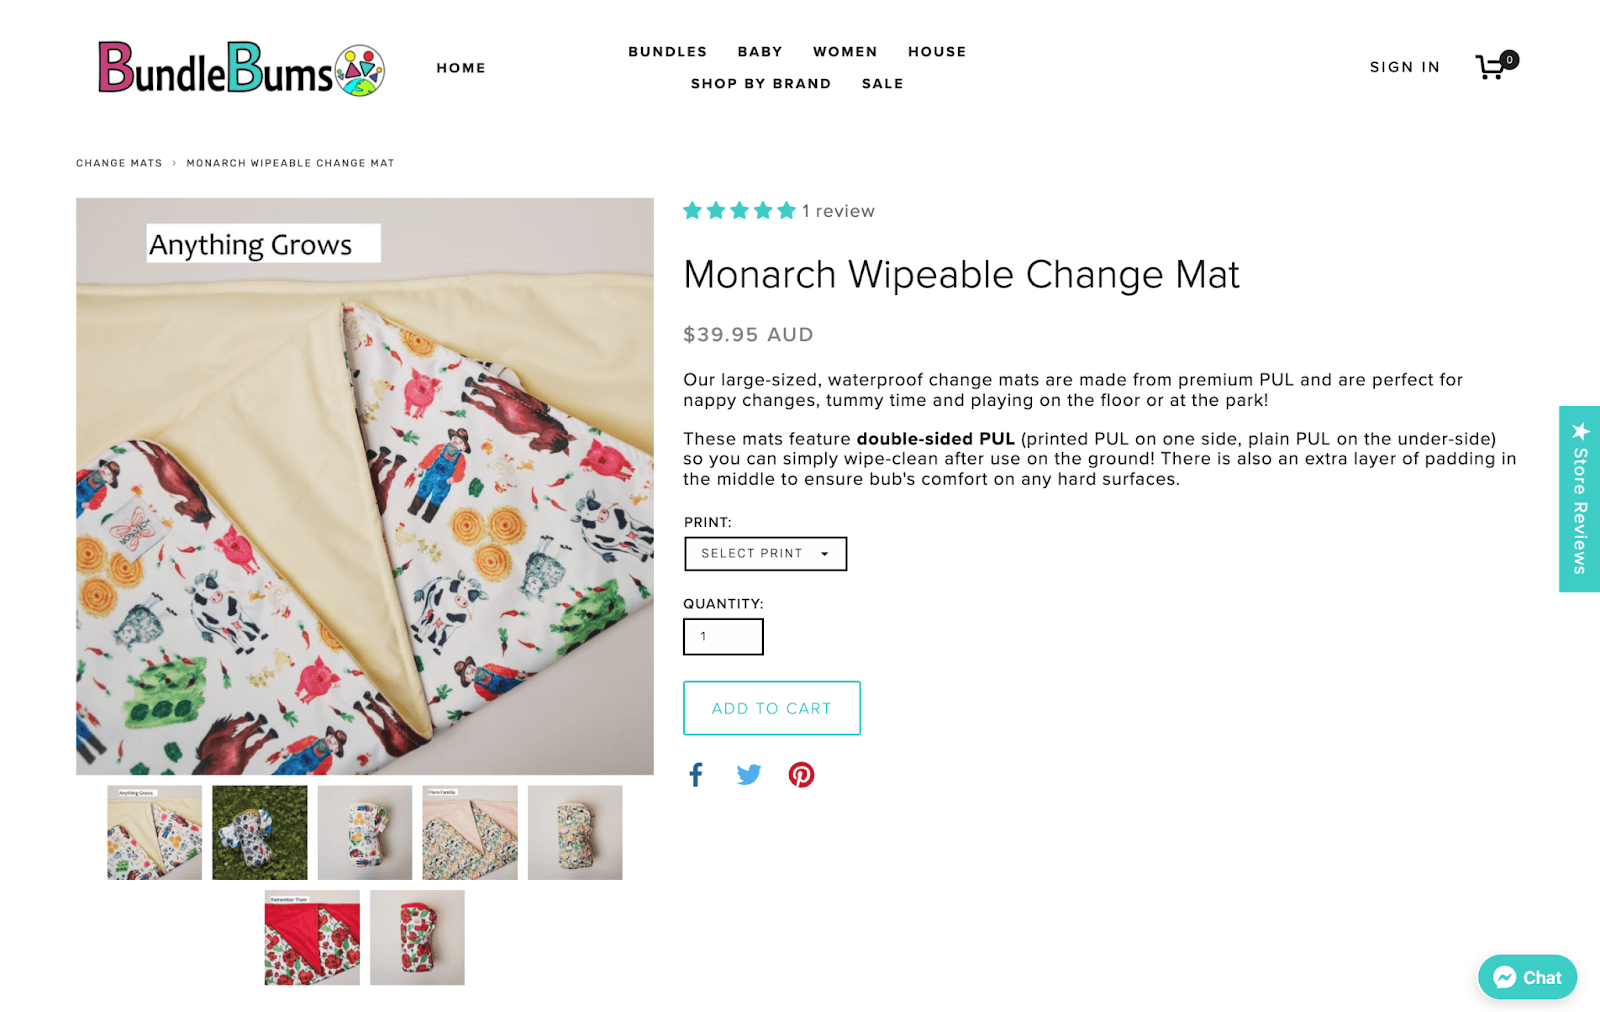
Task: Navigate to the Sale page
Action: [x=882, y=84]
